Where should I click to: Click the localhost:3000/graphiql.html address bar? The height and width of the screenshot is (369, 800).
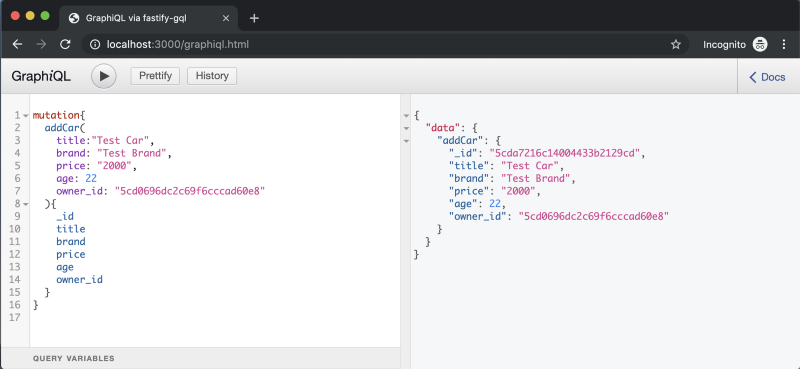385,44
